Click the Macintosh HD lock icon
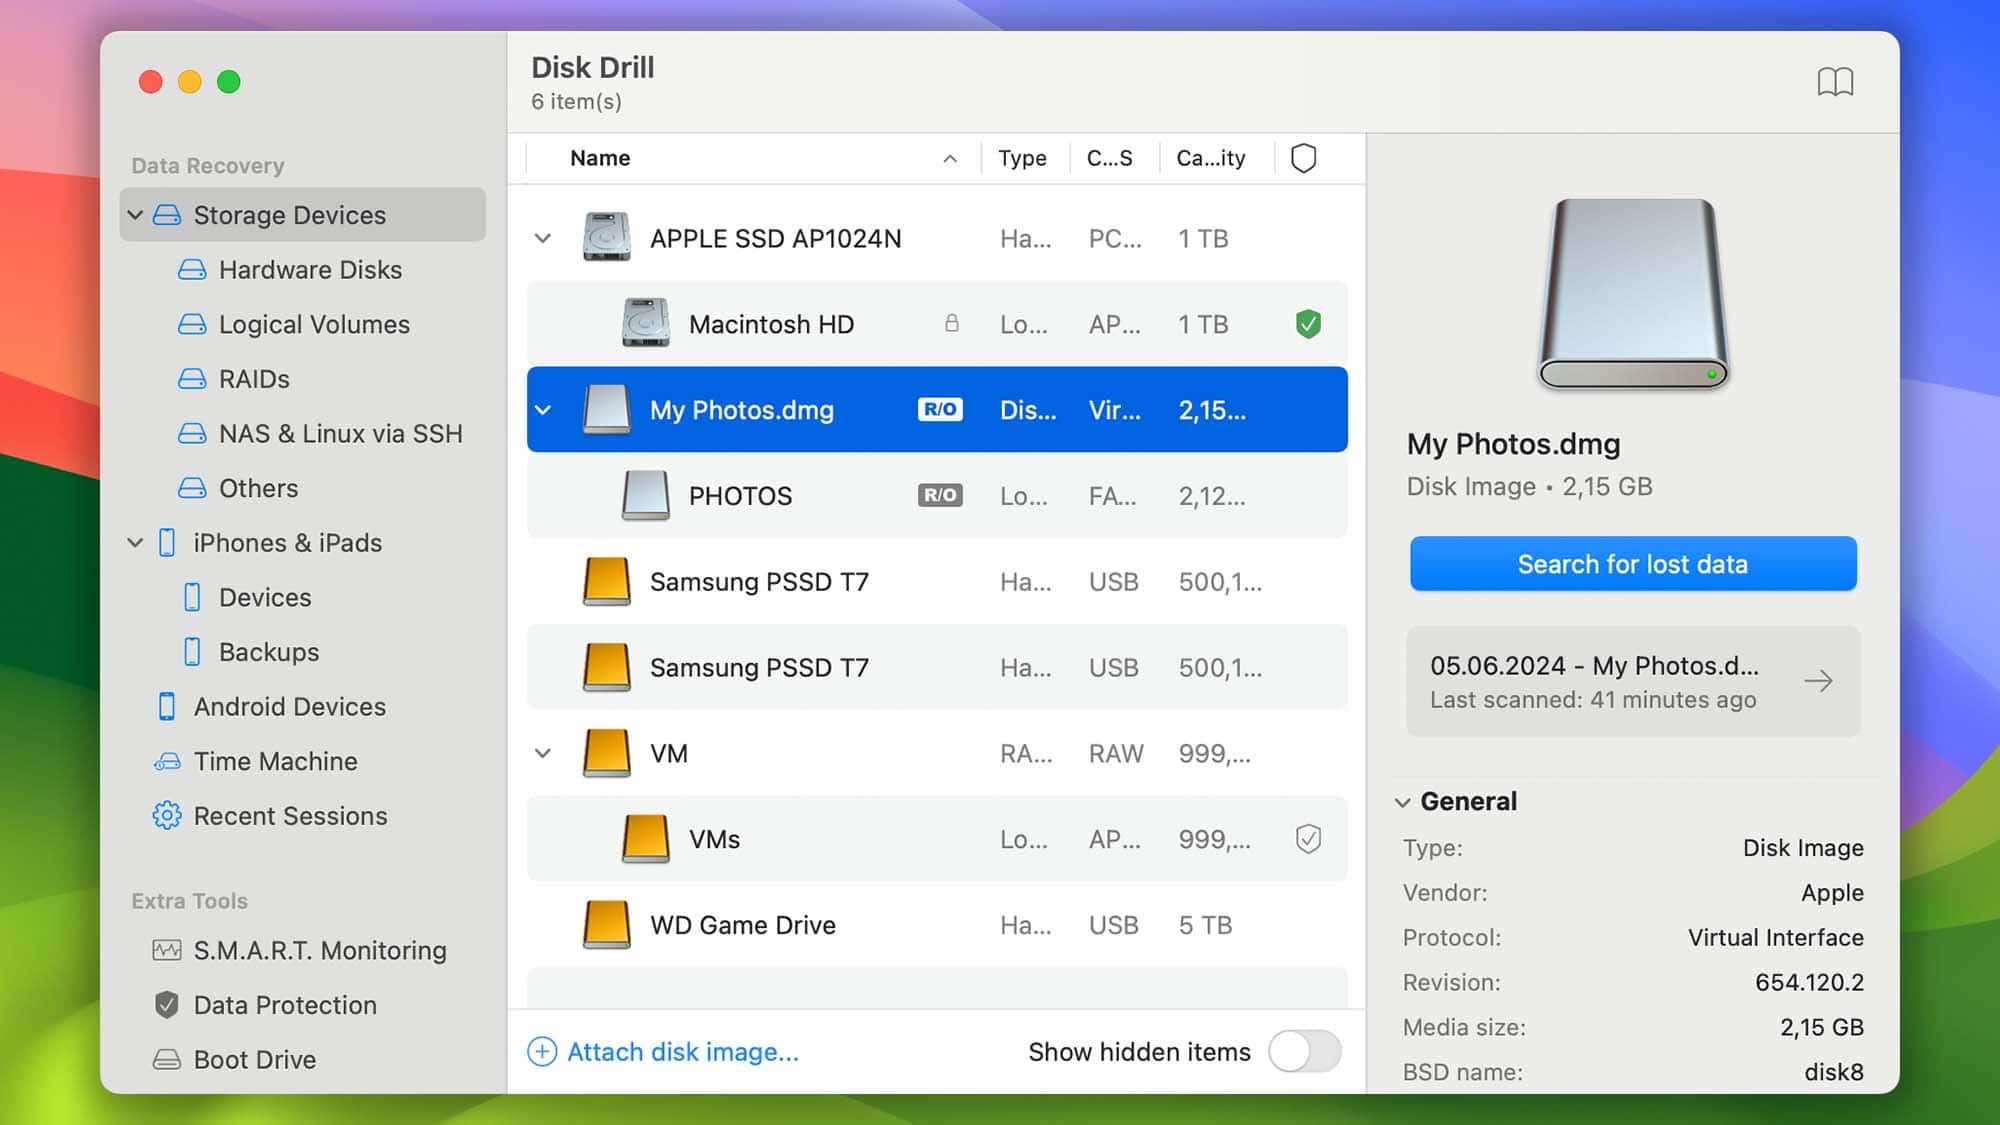The width and height of the screenshot is (2000, 1125). click(952, 323)
